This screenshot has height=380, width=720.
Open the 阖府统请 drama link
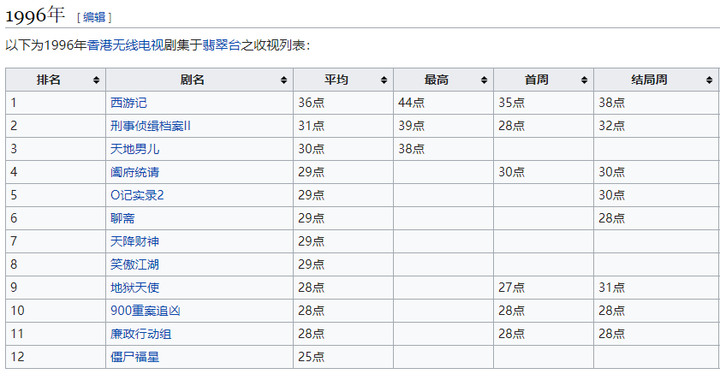pyautogui.click(x=135, y=172)
